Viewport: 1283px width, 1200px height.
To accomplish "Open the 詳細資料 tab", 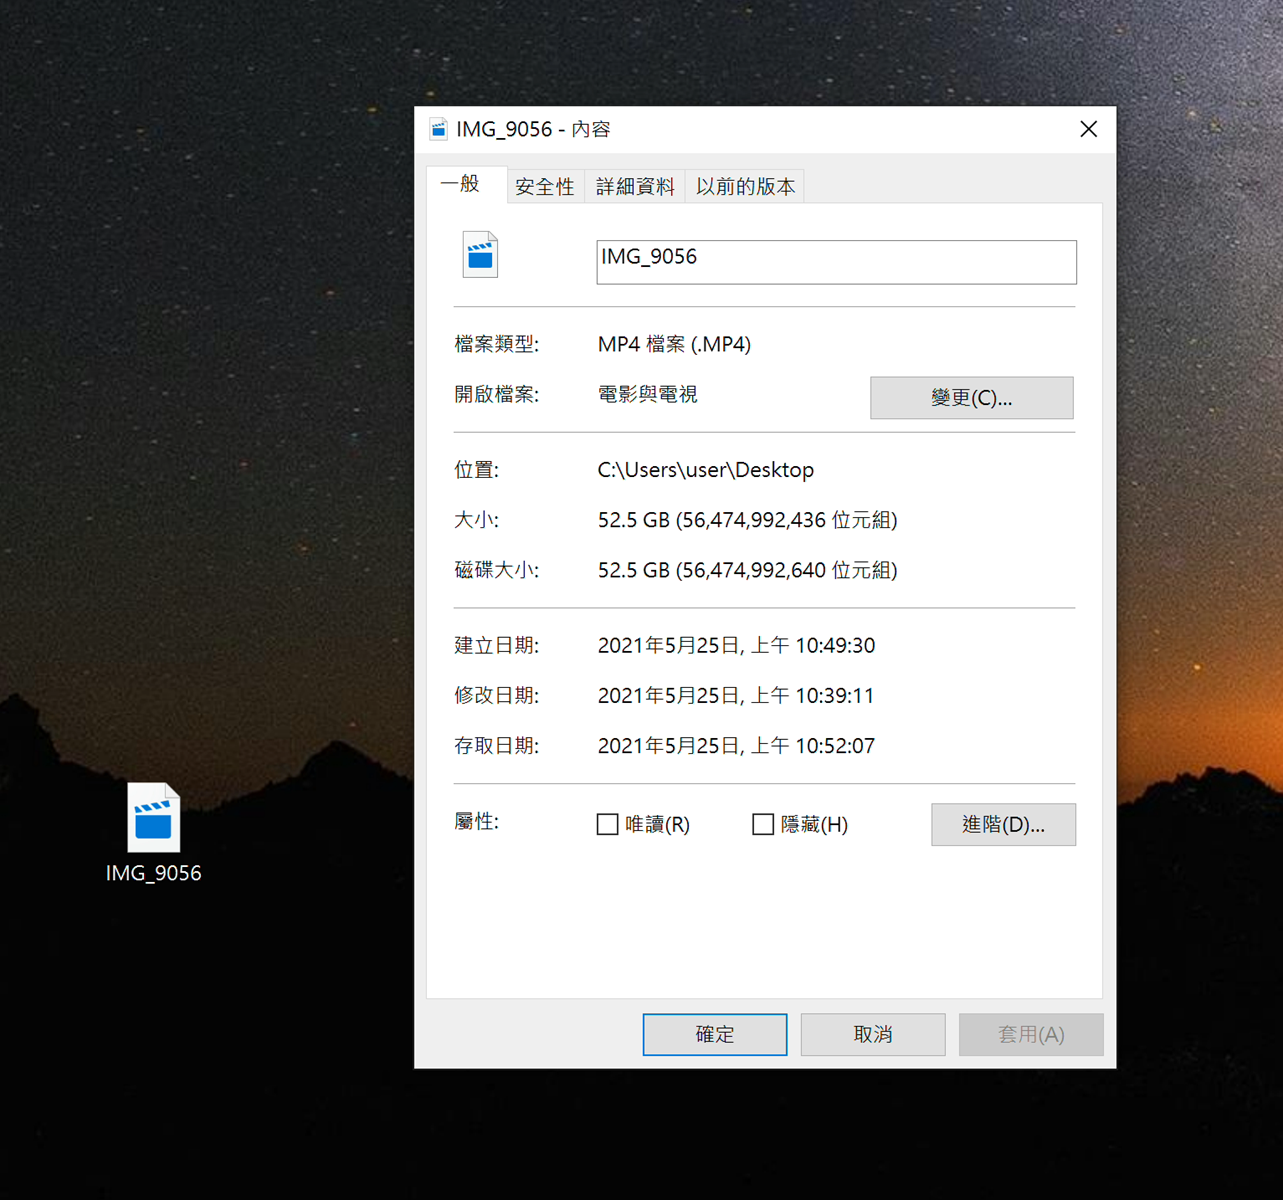I will pos(635,187).
